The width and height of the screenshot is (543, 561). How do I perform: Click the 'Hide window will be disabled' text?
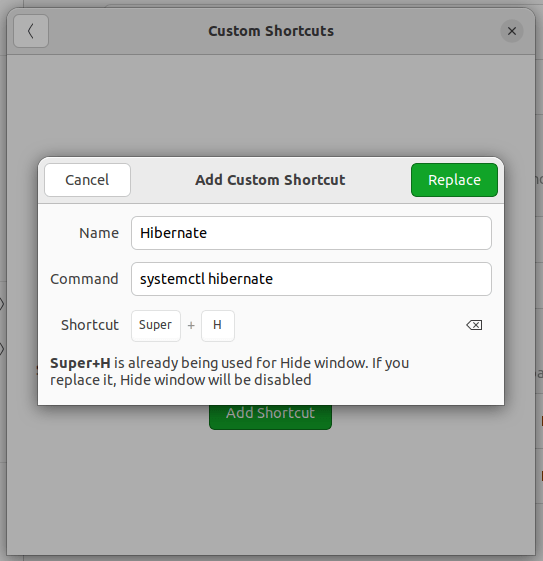215,380
